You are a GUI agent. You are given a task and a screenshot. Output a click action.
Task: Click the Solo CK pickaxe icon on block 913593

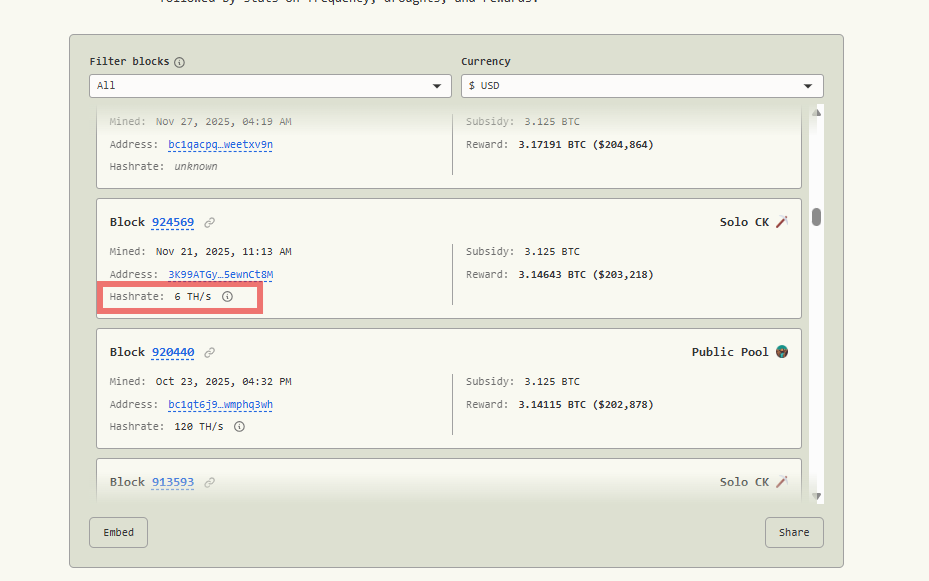click(x=782, y=482)
